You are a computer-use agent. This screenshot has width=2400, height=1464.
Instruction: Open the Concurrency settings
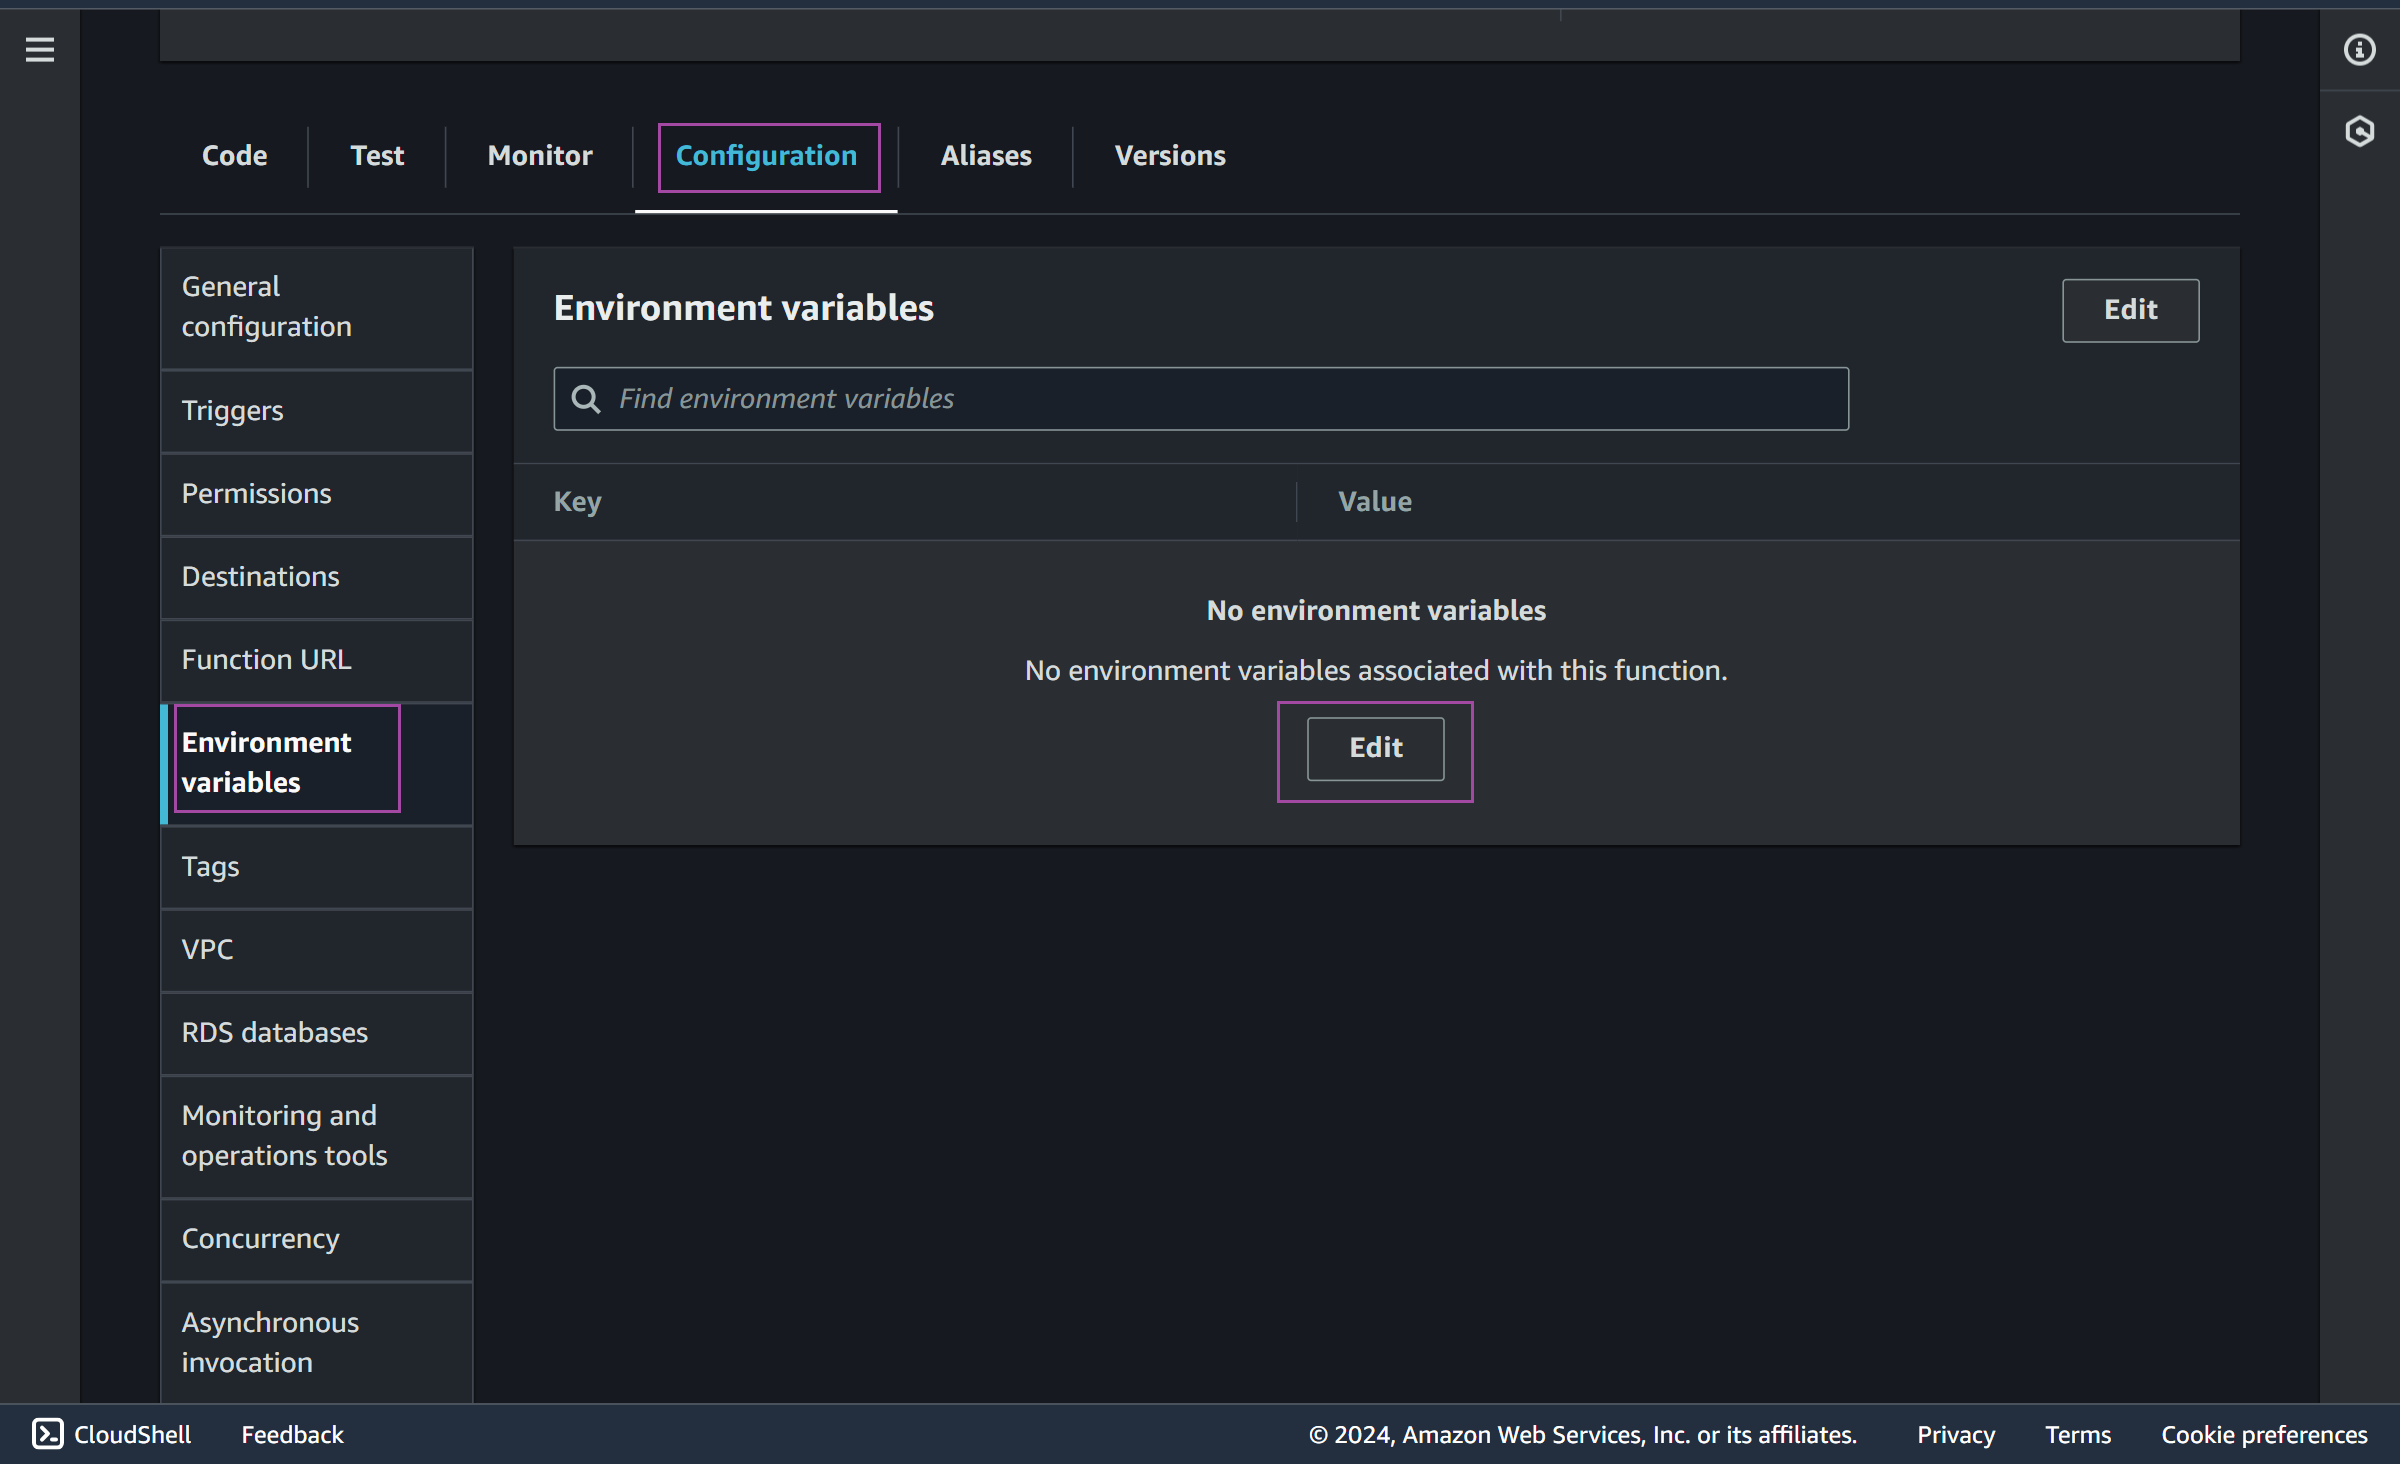click(260, 1238)
